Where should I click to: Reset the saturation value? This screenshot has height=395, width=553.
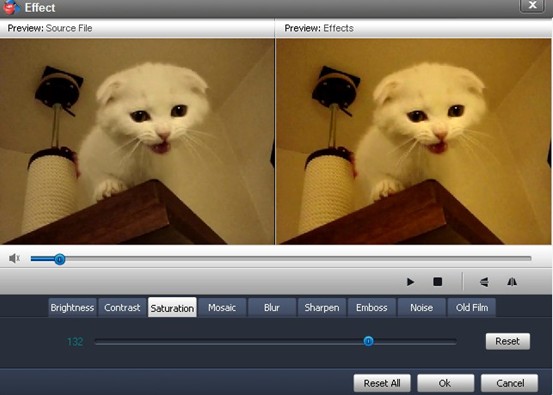pos(508,341)
